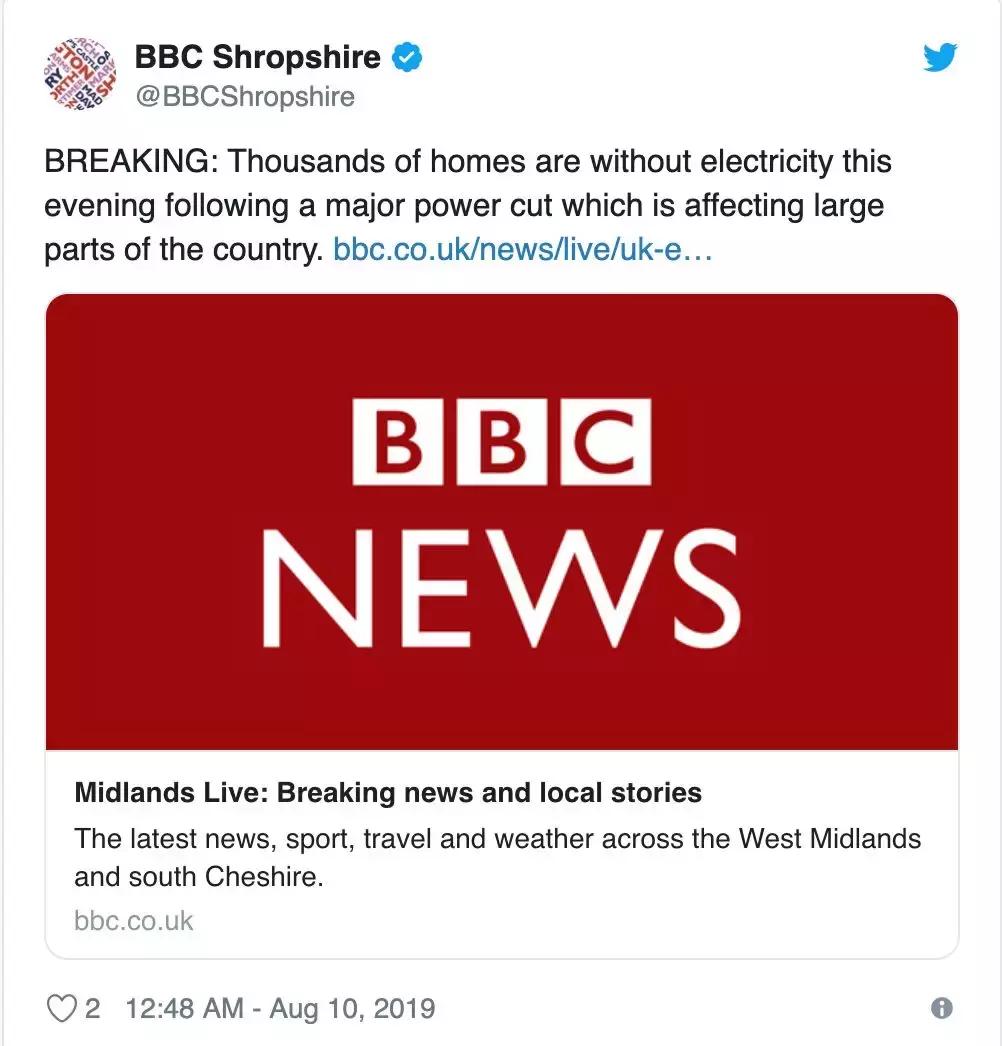The width and height of the screenshot is (1002, 1046).
Task: Click the grey bbc.co.uk card domain
Action: click(134, 920)
